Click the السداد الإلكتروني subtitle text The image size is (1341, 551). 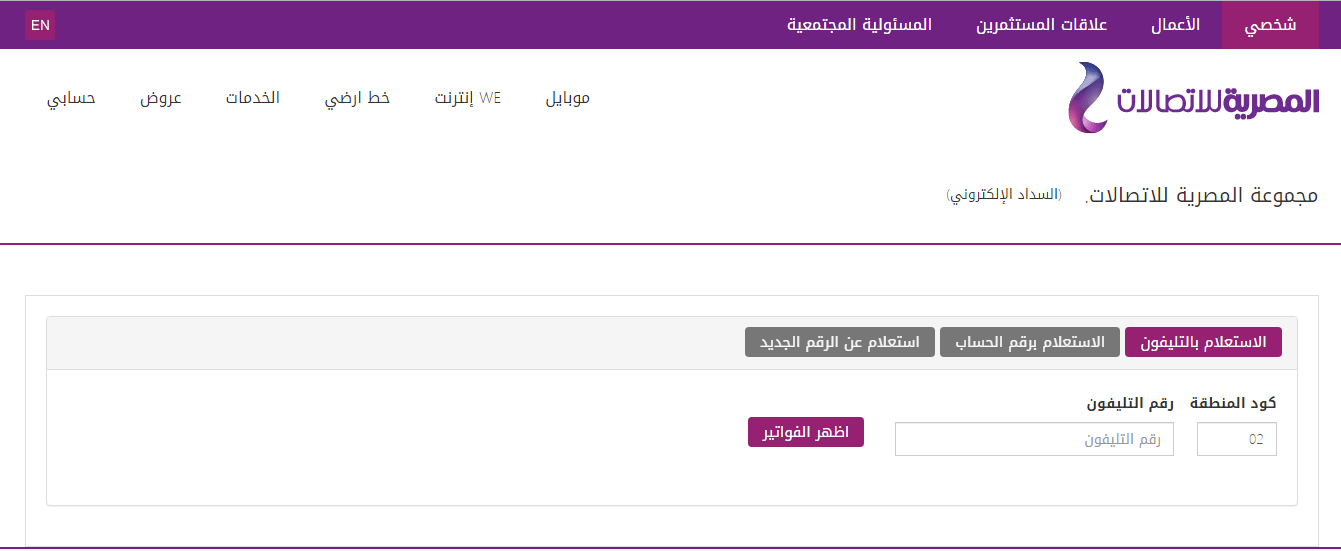click(1004, 194)
